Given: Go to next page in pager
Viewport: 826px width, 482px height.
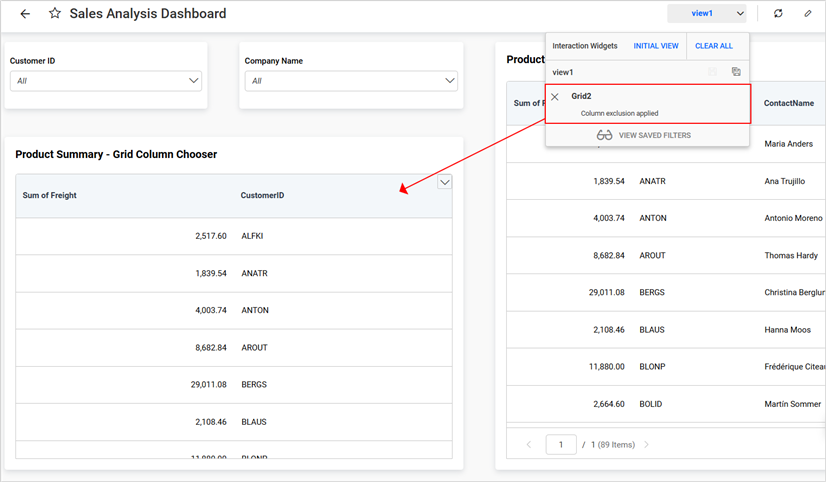Looking at the screenshot, I should pyautogui.click(x=647, y=444).
